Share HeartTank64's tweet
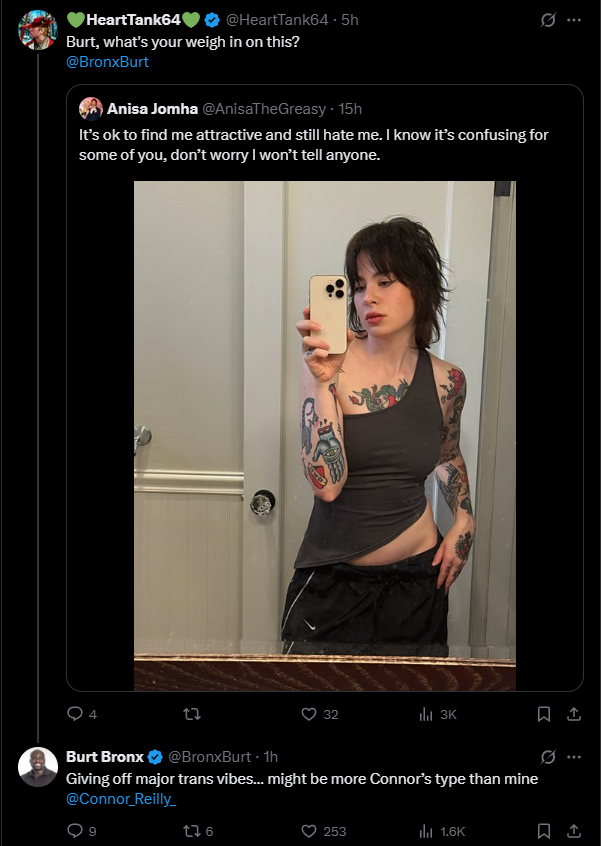The height and width of the screenshot is (846, 601). [x=574, y=714]
